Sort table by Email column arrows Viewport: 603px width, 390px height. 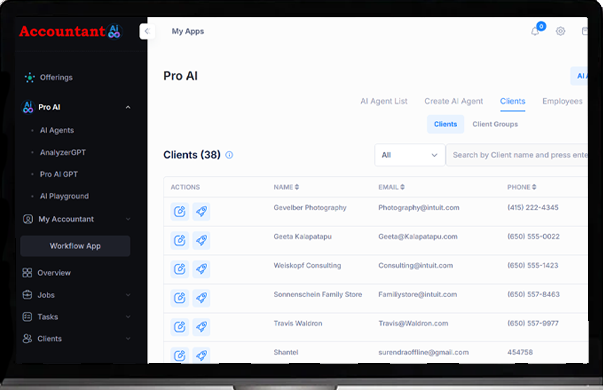402,187
